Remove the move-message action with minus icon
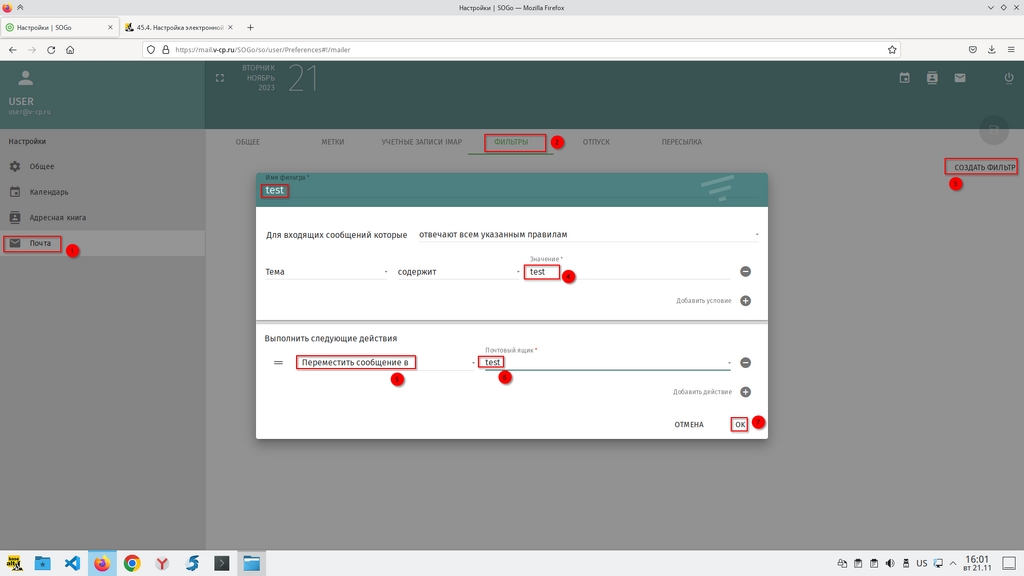 745,363
